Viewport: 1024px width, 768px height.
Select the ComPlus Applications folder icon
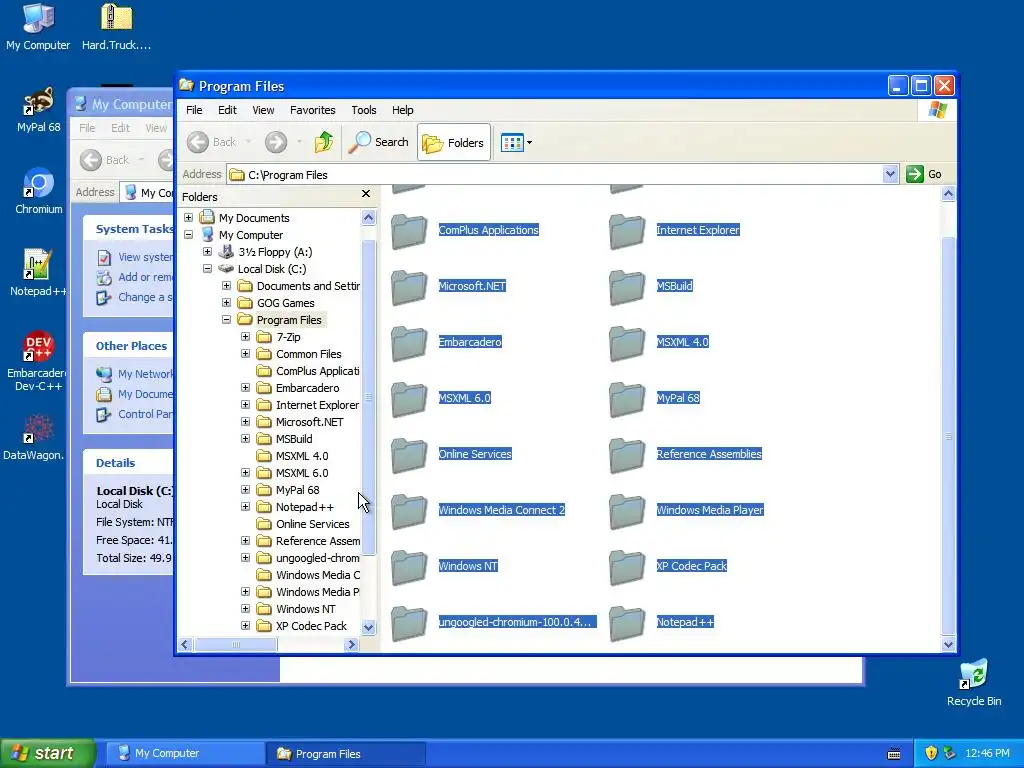[409, 231]
